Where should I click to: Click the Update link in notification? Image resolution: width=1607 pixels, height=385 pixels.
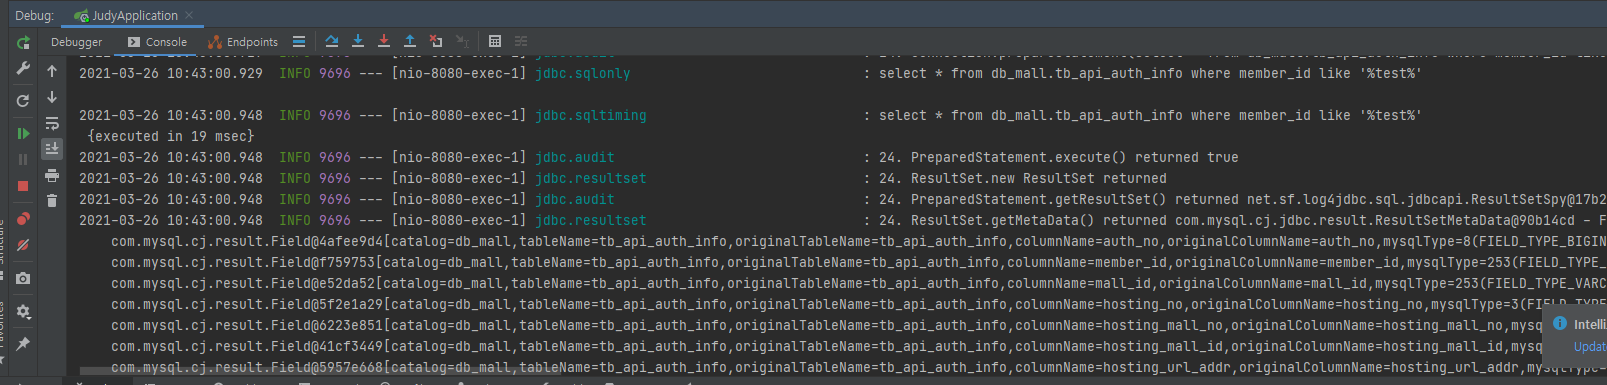[1590, 347]
